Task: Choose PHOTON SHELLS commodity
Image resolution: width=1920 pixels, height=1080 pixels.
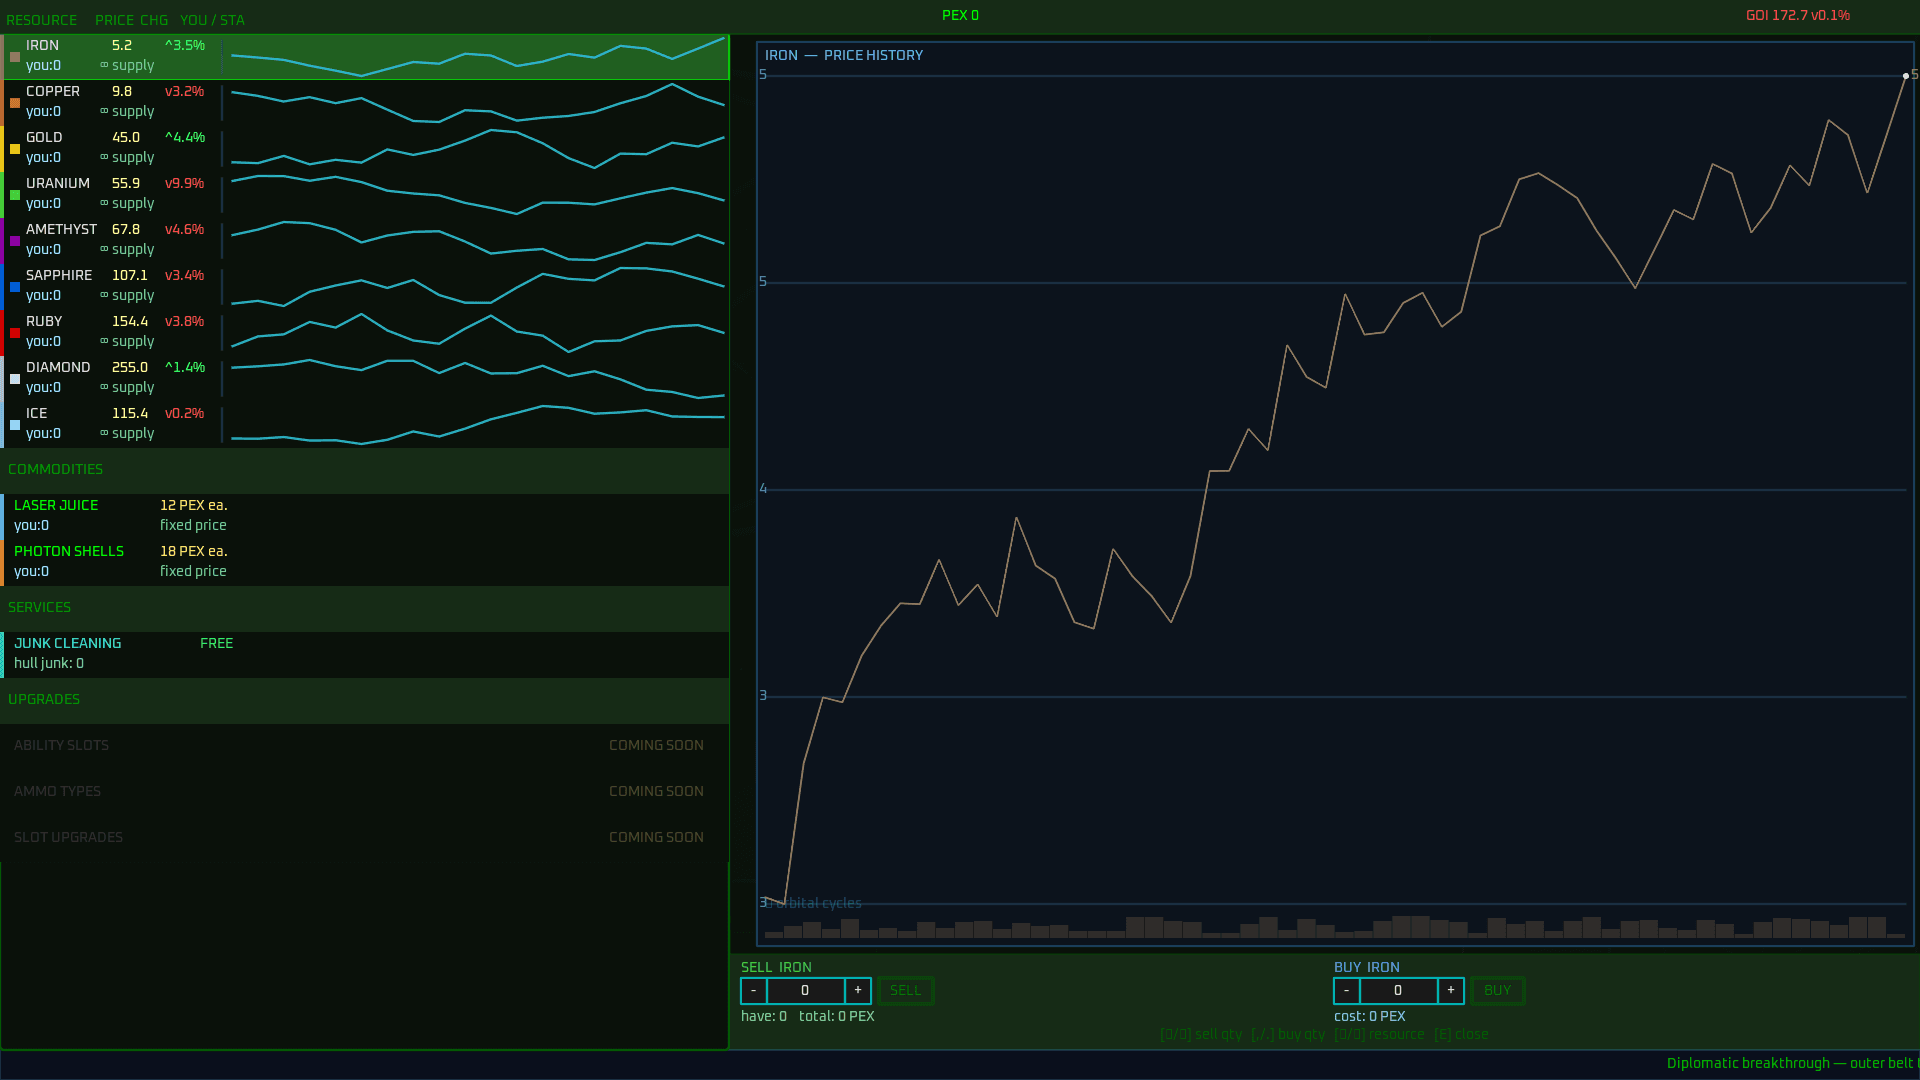Action: click(365, 562)
